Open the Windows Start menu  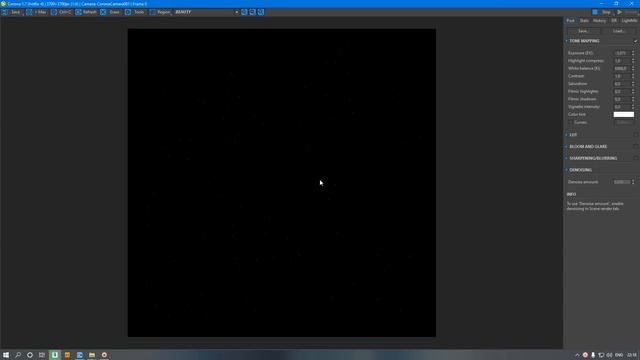click(x=6, y=355)
